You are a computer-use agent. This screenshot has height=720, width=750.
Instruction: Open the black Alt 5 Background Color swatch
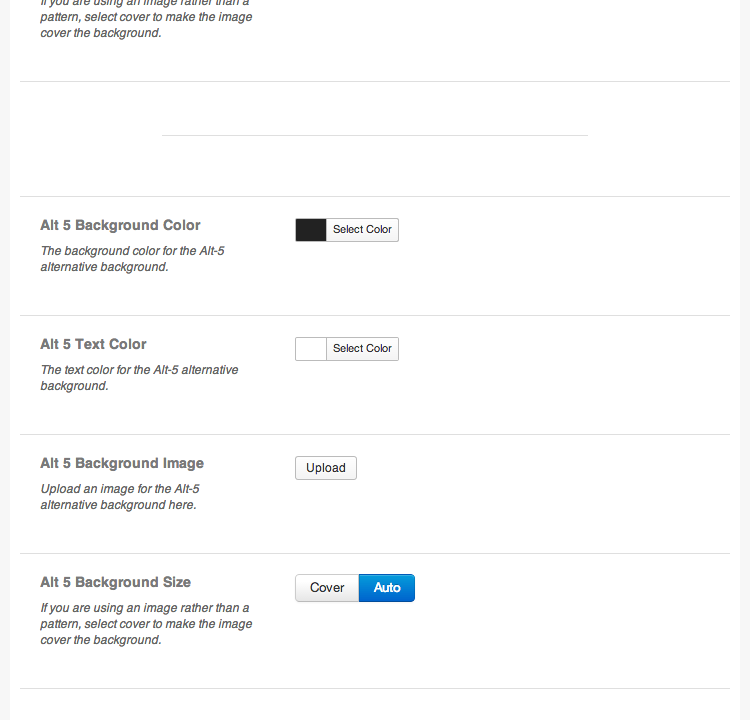pyautogui.click(x=311, y=230)
